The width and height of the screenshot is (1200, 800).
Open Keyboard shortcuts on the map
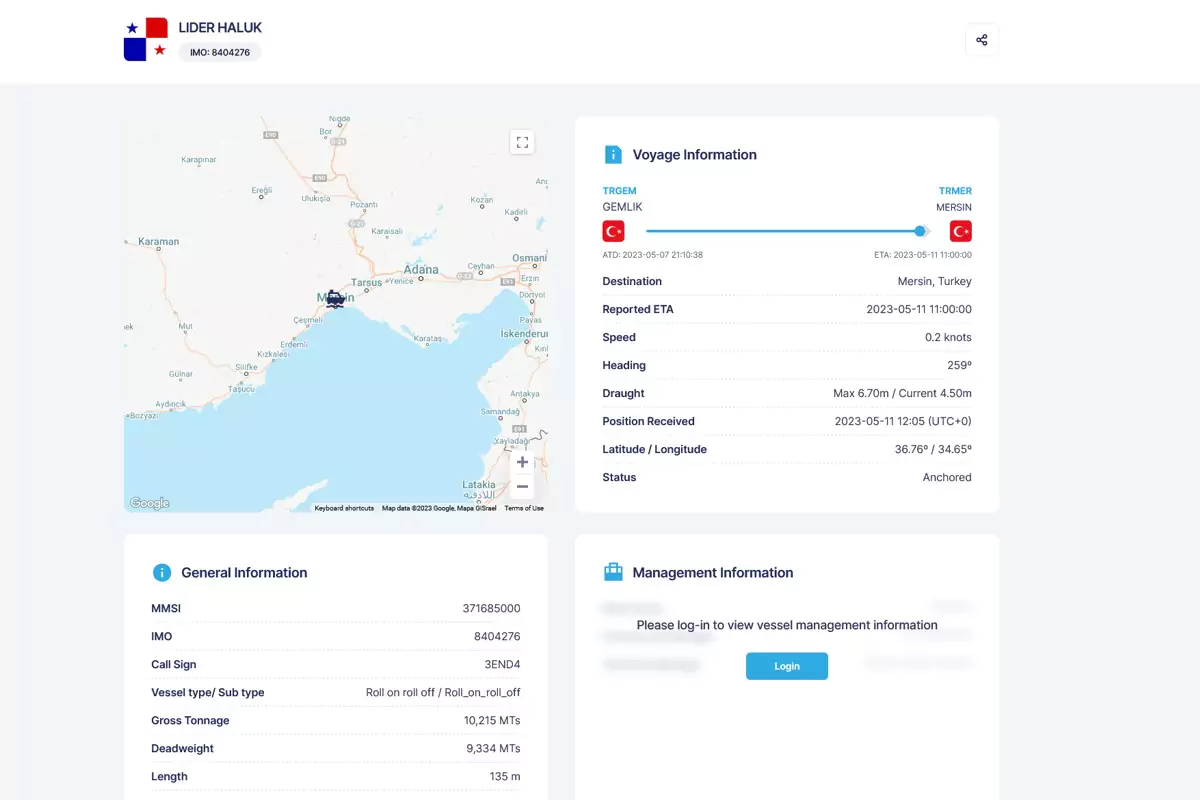[344, 508]
